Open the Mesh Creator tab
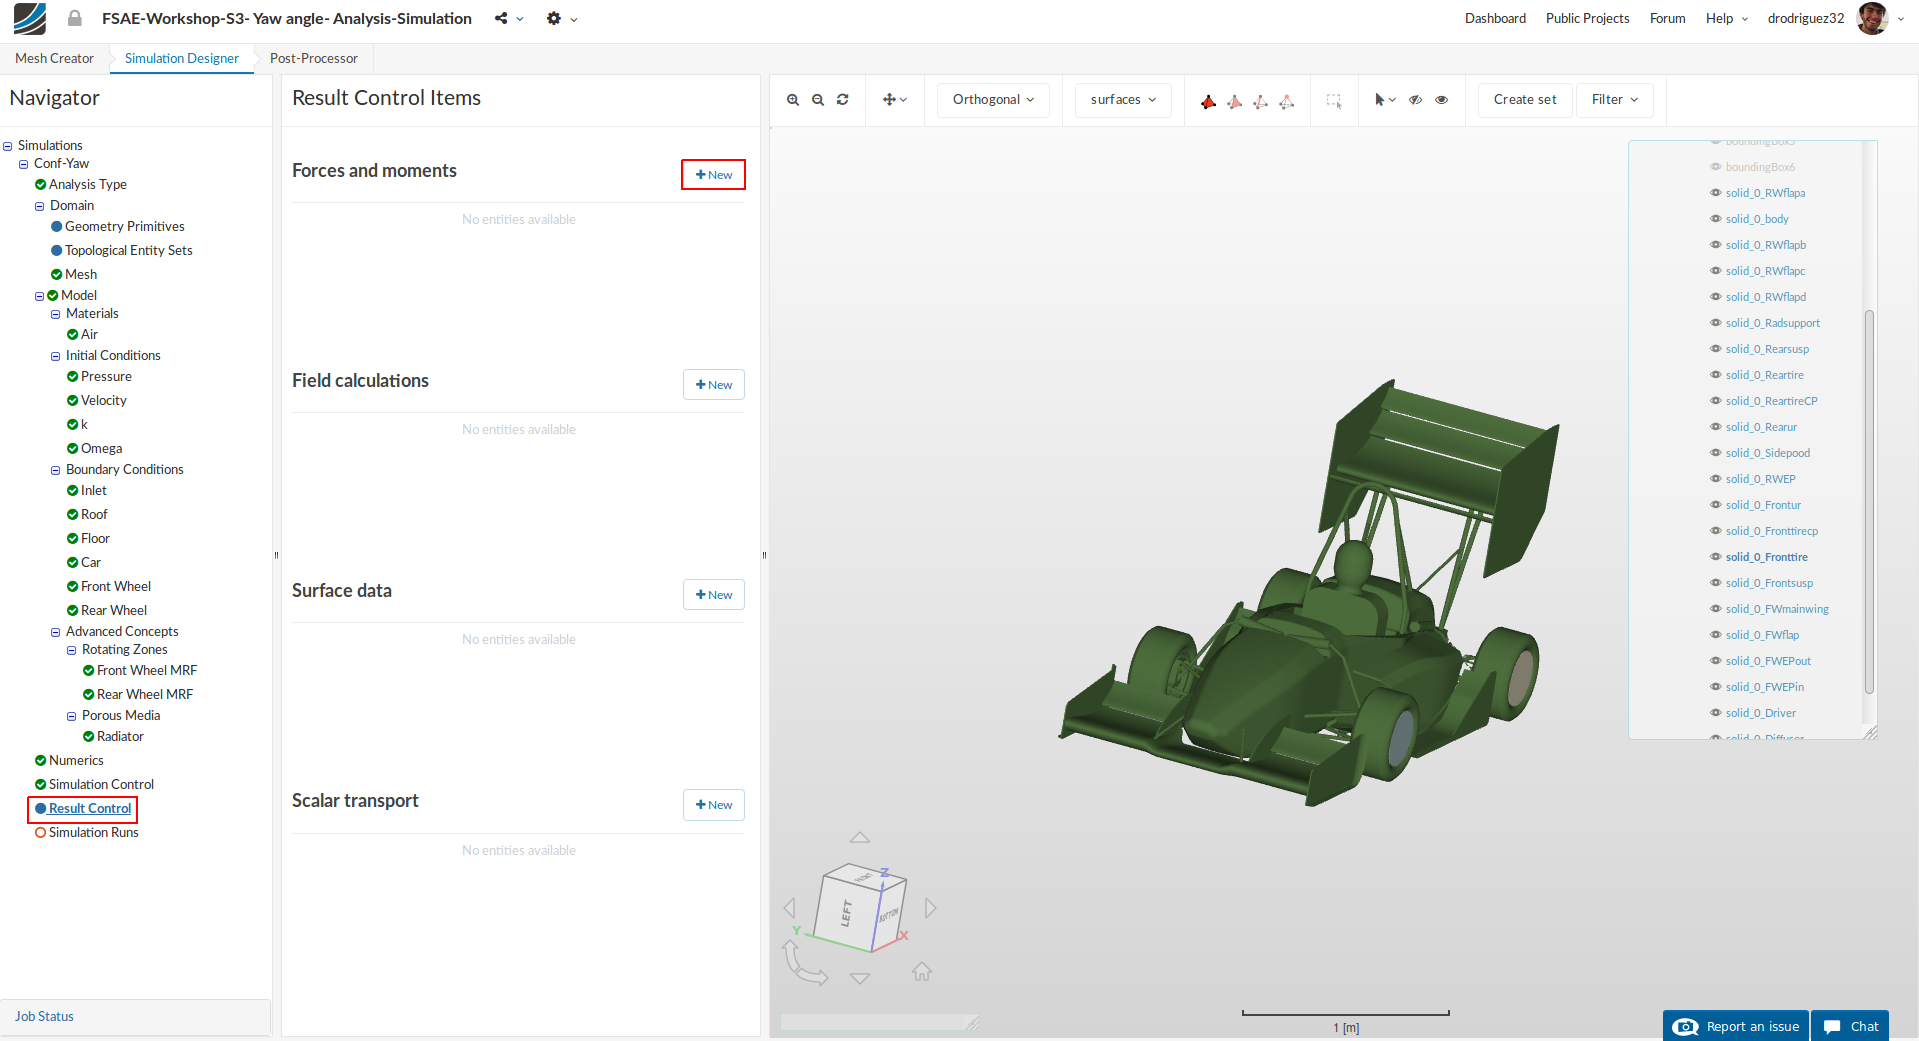Screen dimensions: 1919x1041 (x=54, y=59)
